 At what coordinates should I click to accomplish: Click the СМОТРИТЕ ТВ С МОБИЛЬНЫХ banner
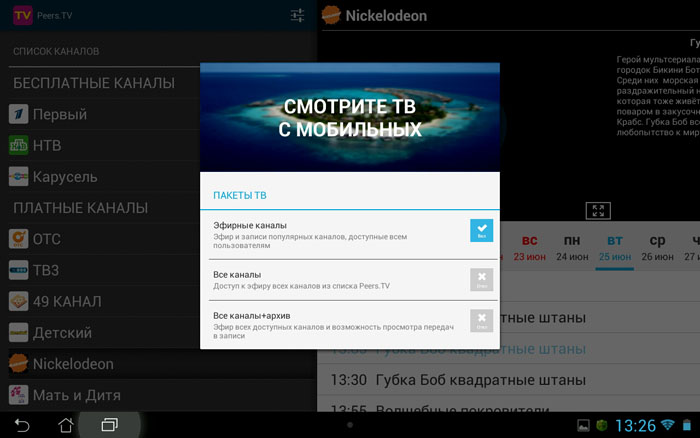pos(350,117)
